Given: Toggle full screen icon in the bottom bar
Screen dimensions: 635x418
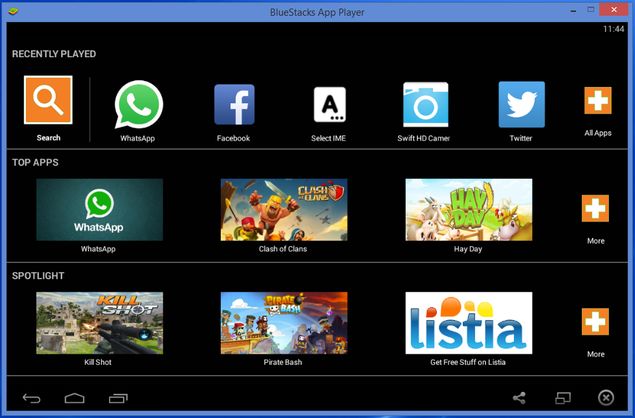Looking at the screenshot, I should 563,398.
